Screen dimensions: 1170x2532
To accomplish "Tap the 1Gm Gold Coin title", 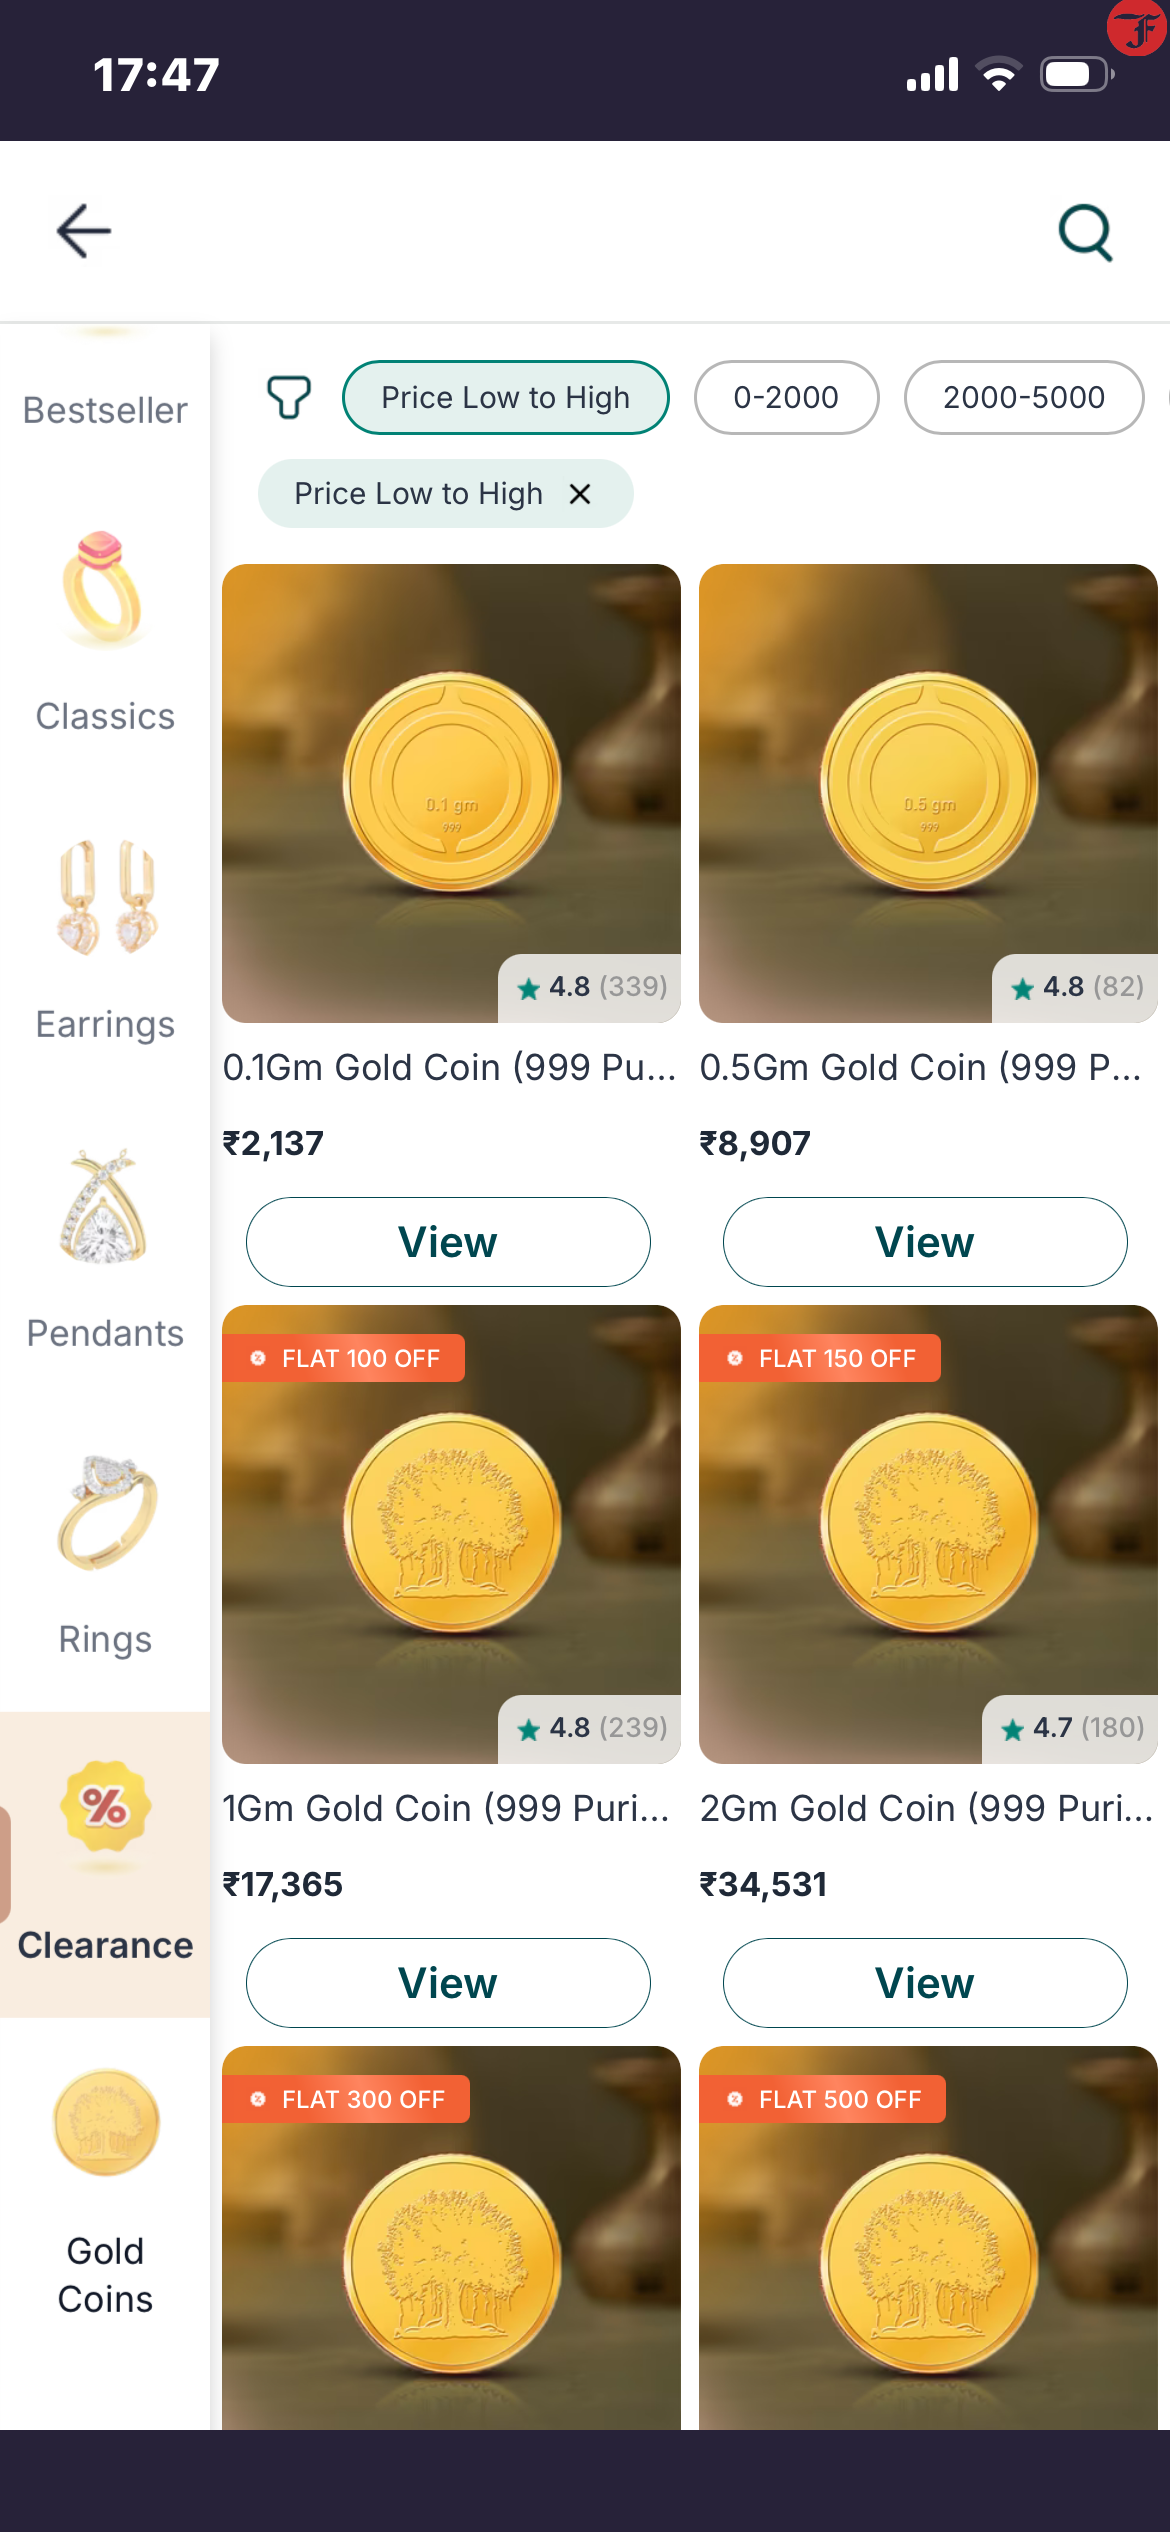I will tap(446, 1808).
